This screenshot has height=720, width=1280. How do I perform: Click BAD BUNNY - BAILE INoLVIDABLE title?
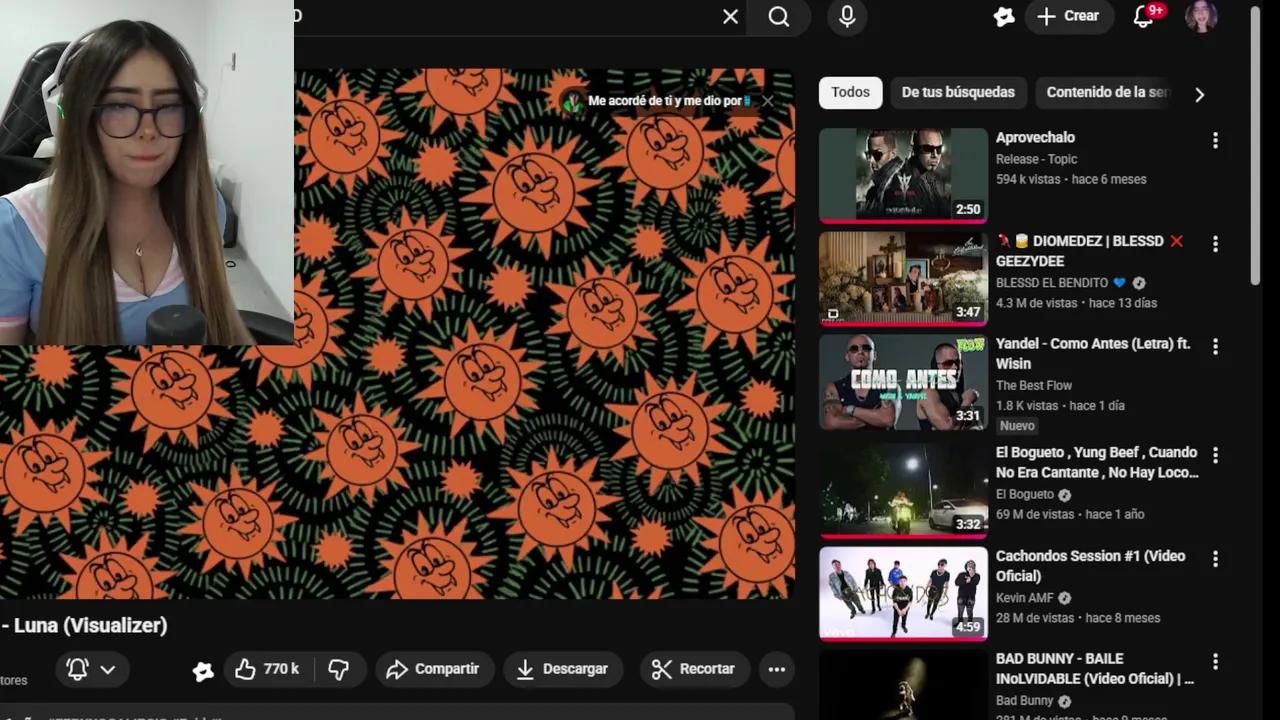pyautogui.click(x=1094, y=669)
